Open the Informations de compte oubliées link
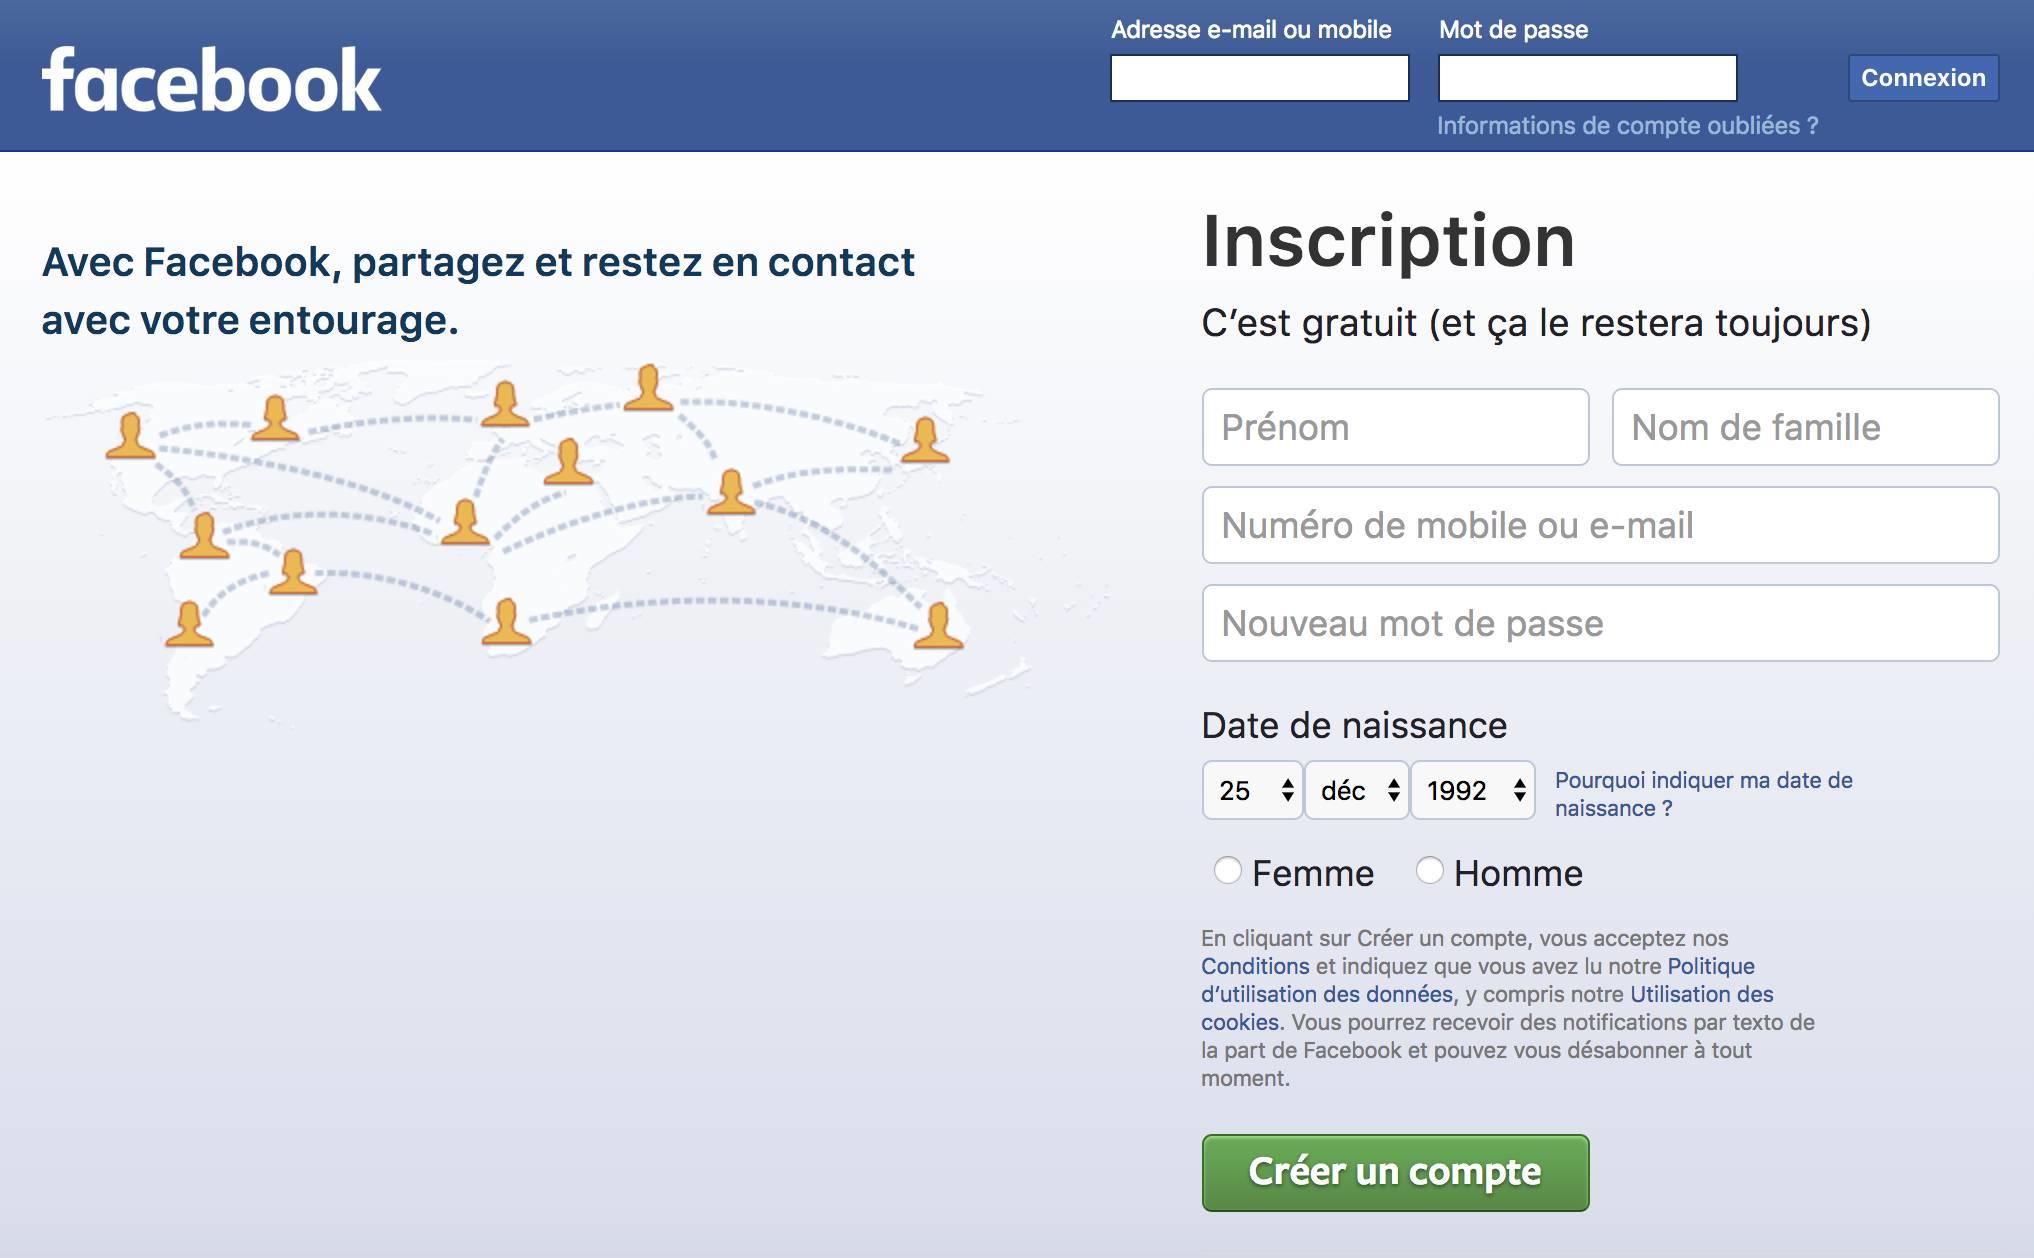2034x1258 pixels. (x=1627, y=126)
